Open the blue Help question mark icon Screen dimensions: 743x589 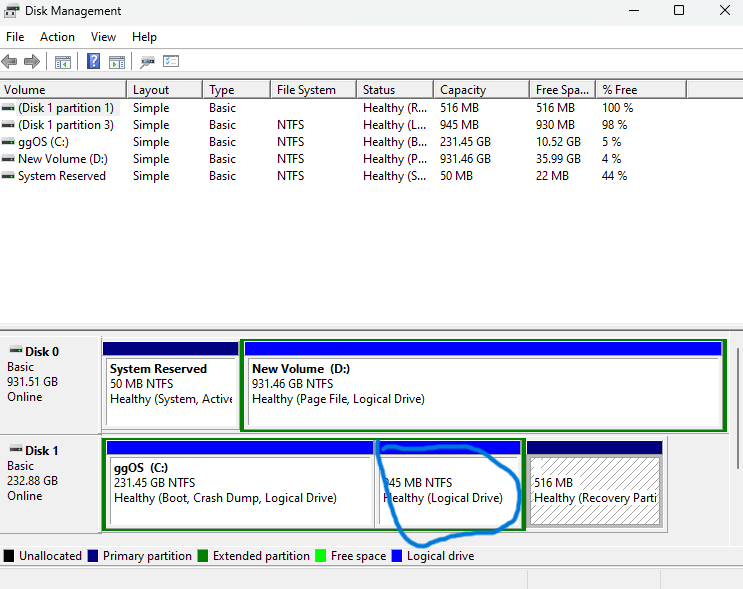point(93,61)
